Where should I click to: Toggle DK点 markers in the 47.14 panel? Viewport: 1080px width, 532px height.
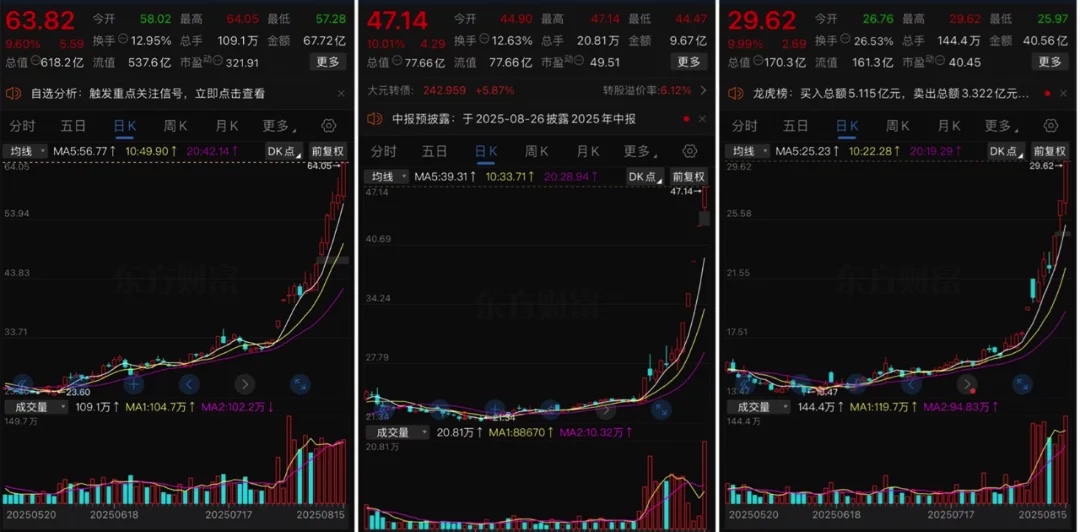pos(645,176)
